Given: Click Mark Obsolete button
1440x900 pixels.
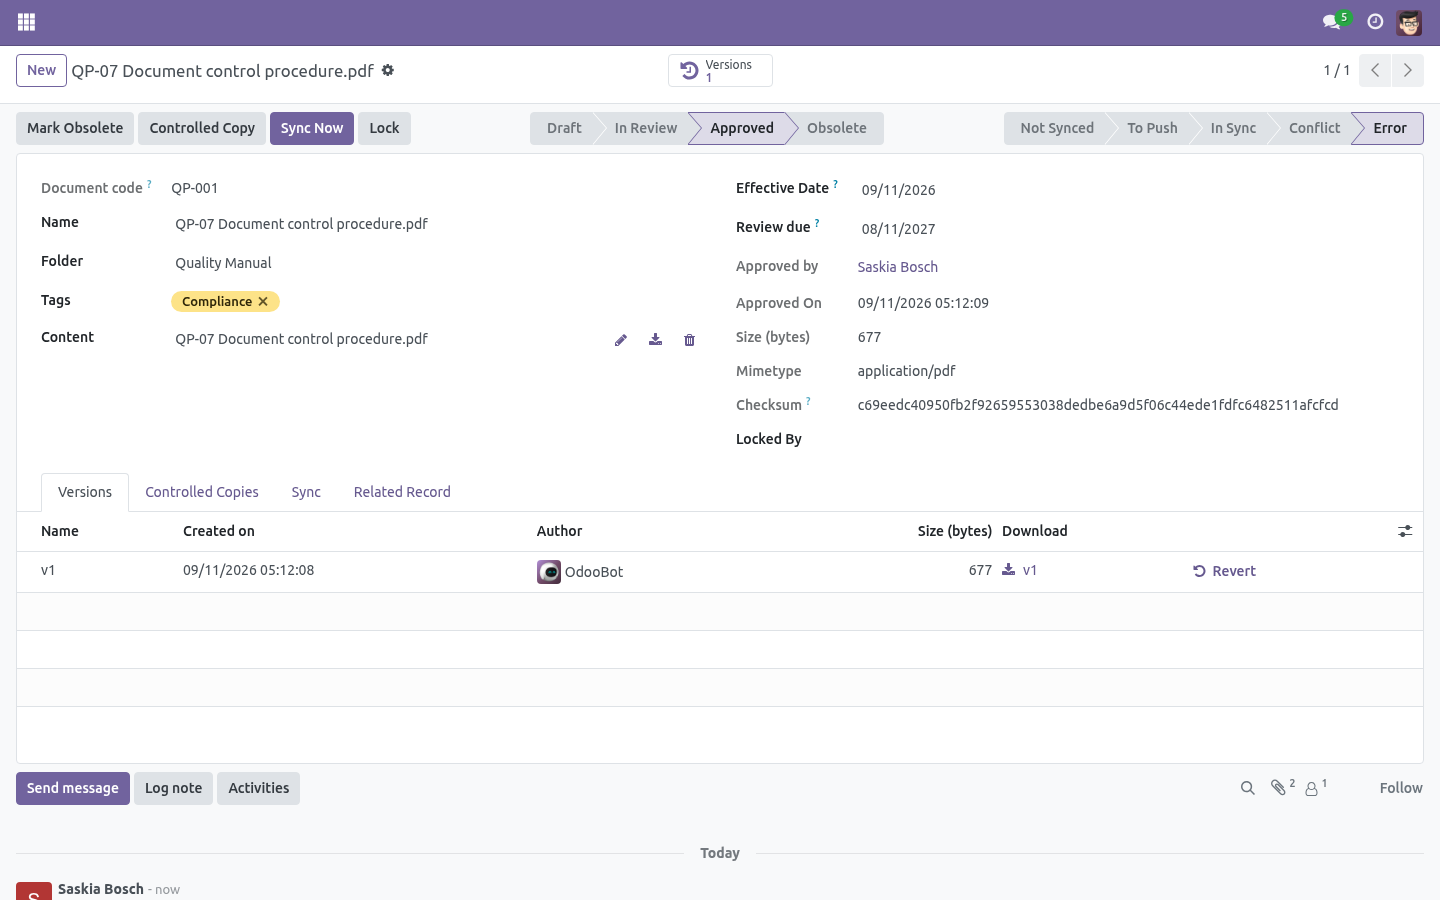Looking at the screenshot, I should (x=75, y=128).
